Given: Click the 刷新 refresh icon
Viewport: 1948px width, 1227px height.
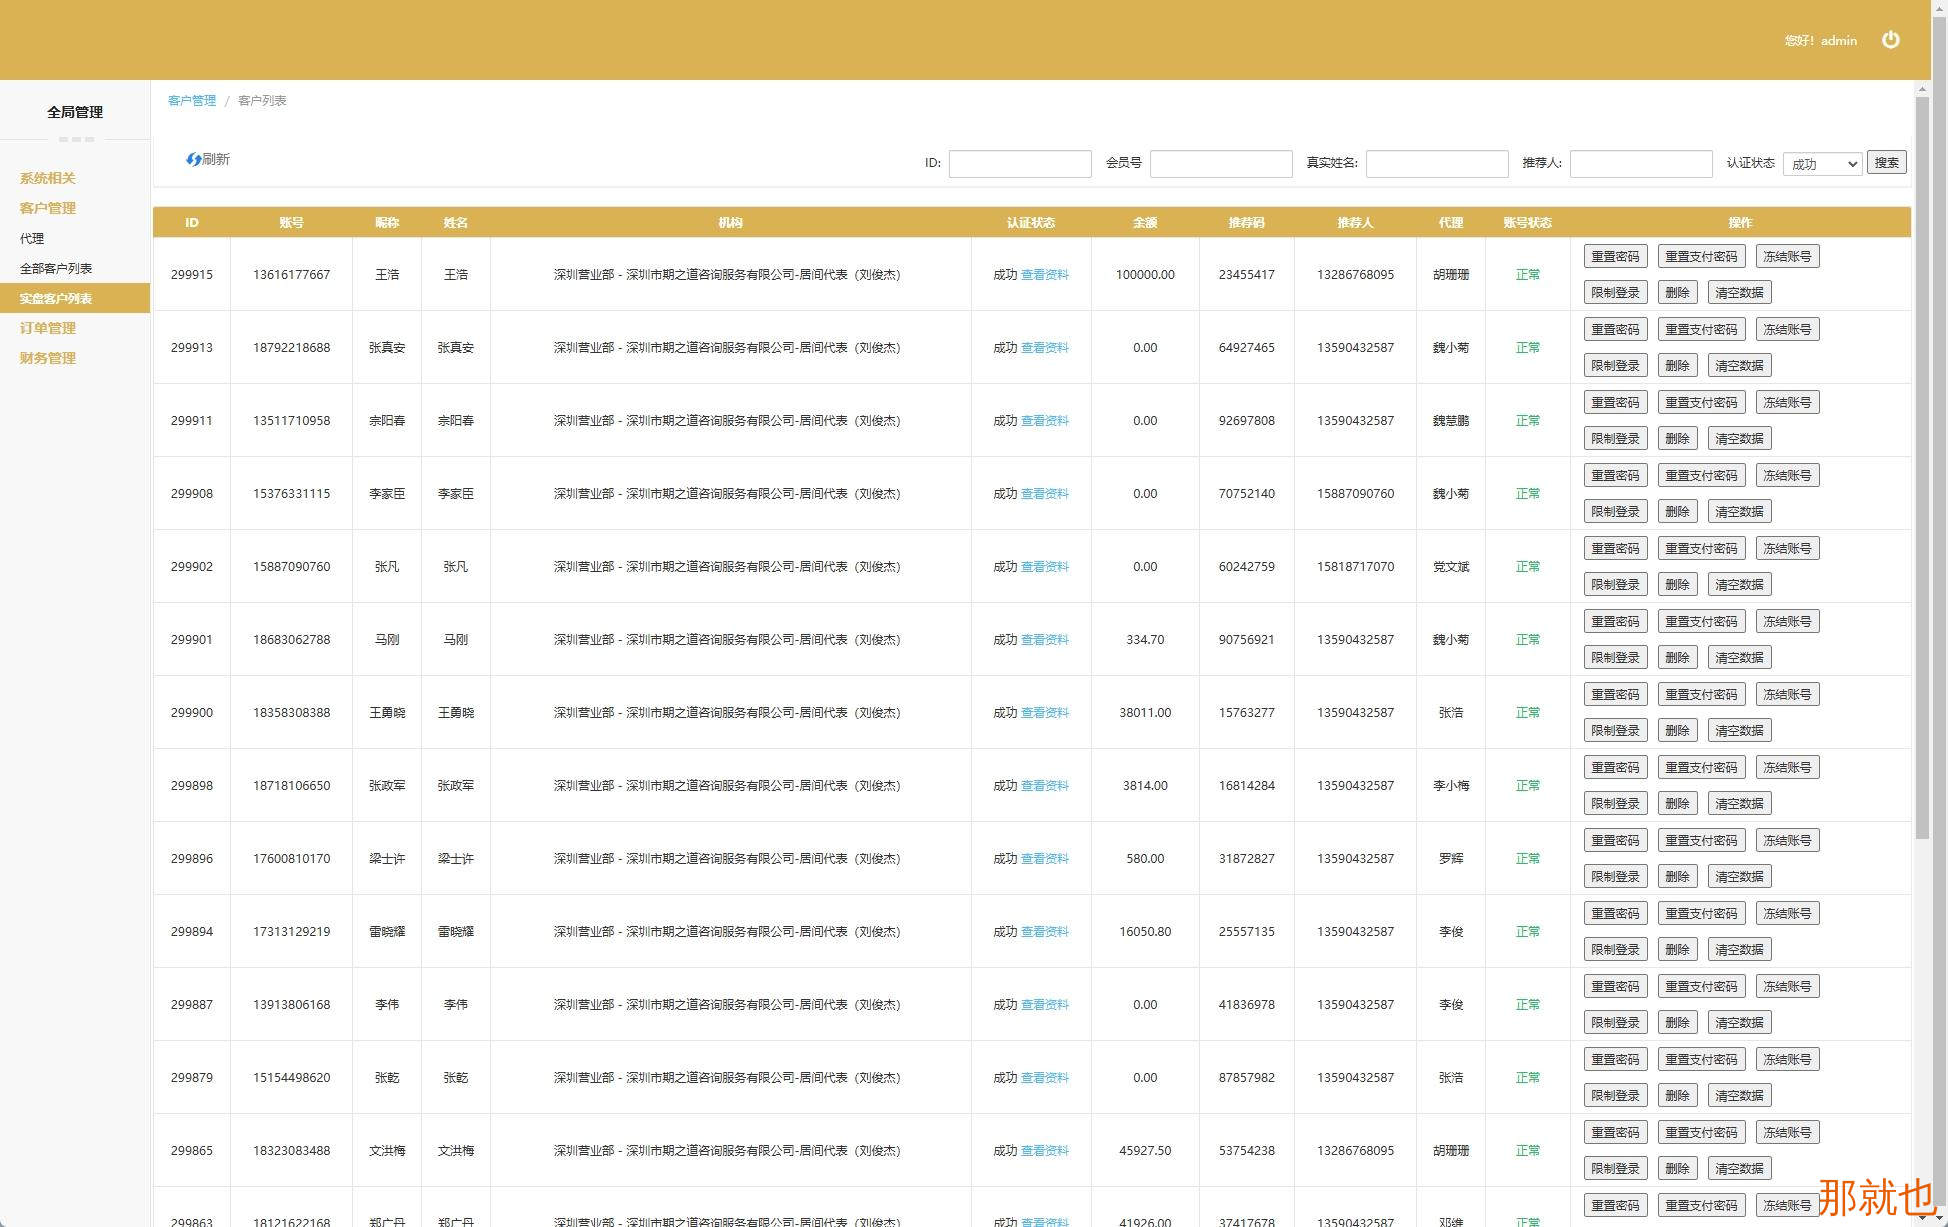Looking at the screenshot, I should [x=194, y=159].
